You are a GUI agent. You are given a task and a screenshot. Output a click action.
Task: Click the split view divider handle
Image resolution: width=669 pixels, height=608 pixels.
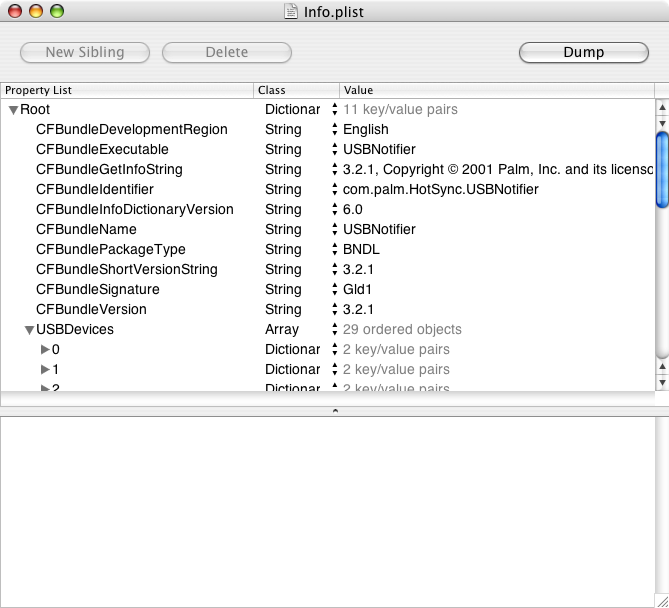pyautogui.click(x=335, y=411)
